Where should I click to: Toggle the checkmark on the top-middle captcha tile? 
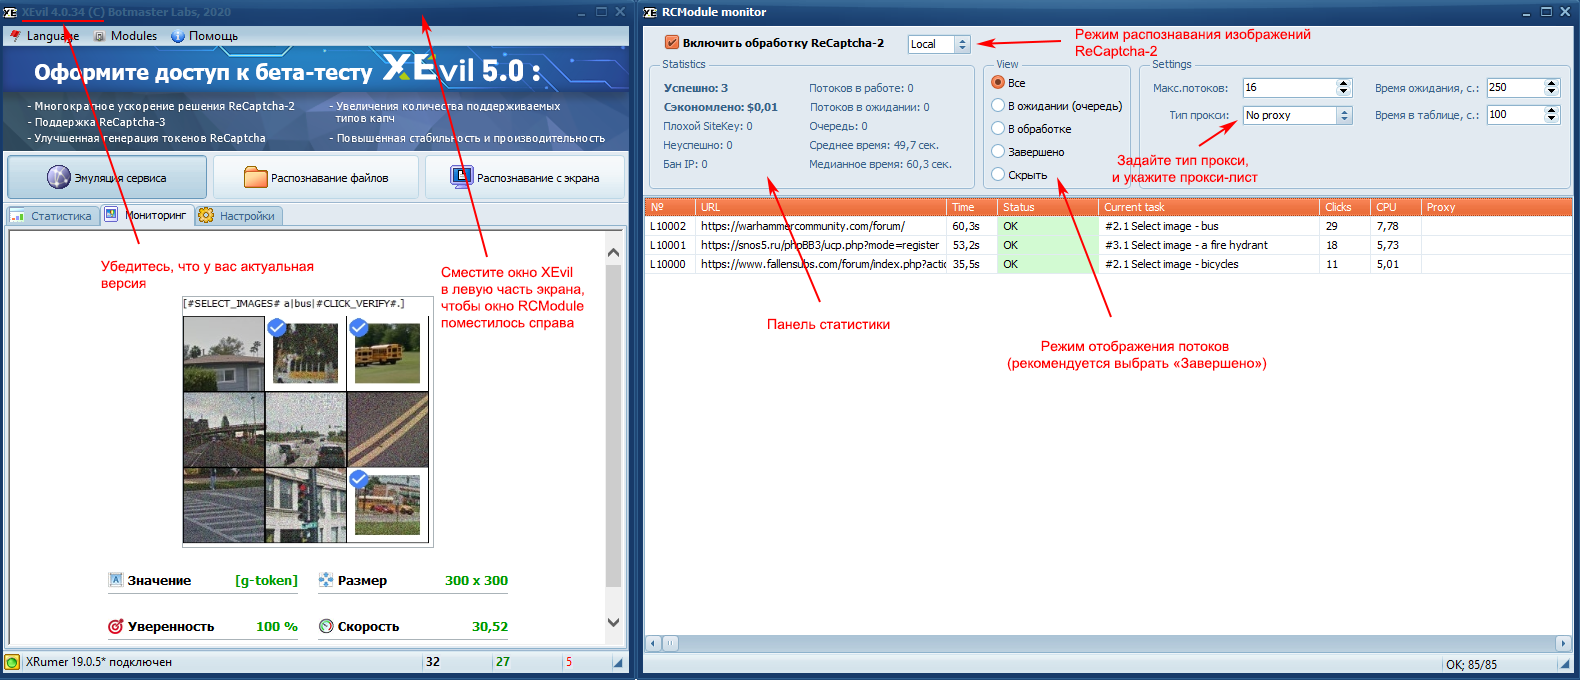click(x=277, y=327)
